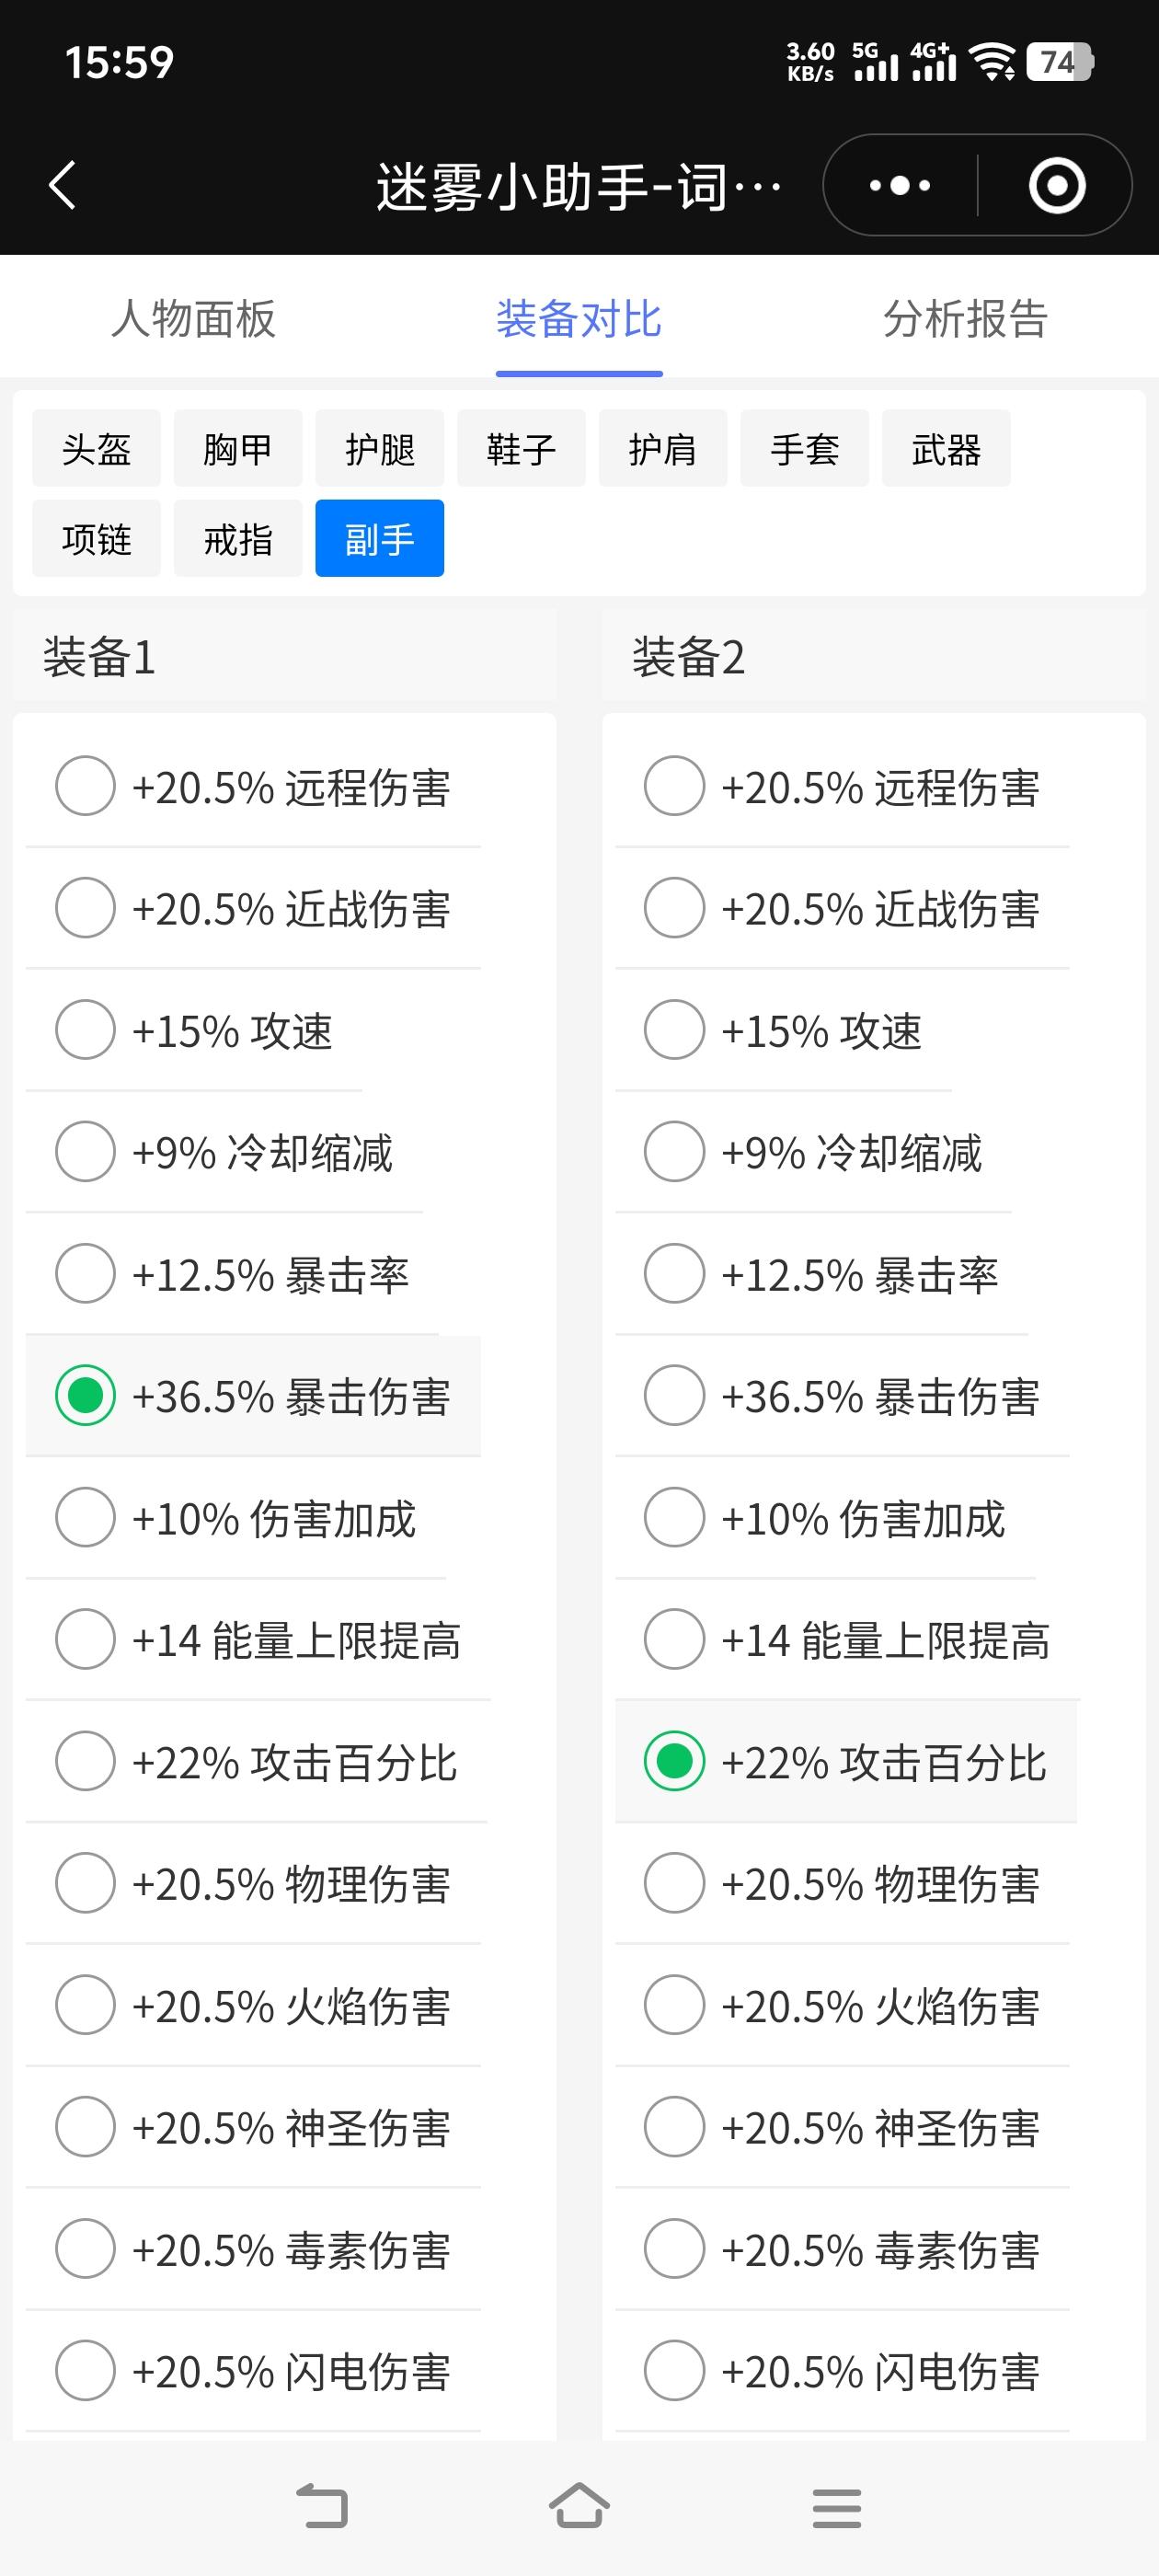Switch to the 人物面板 tab

(193, 319)
